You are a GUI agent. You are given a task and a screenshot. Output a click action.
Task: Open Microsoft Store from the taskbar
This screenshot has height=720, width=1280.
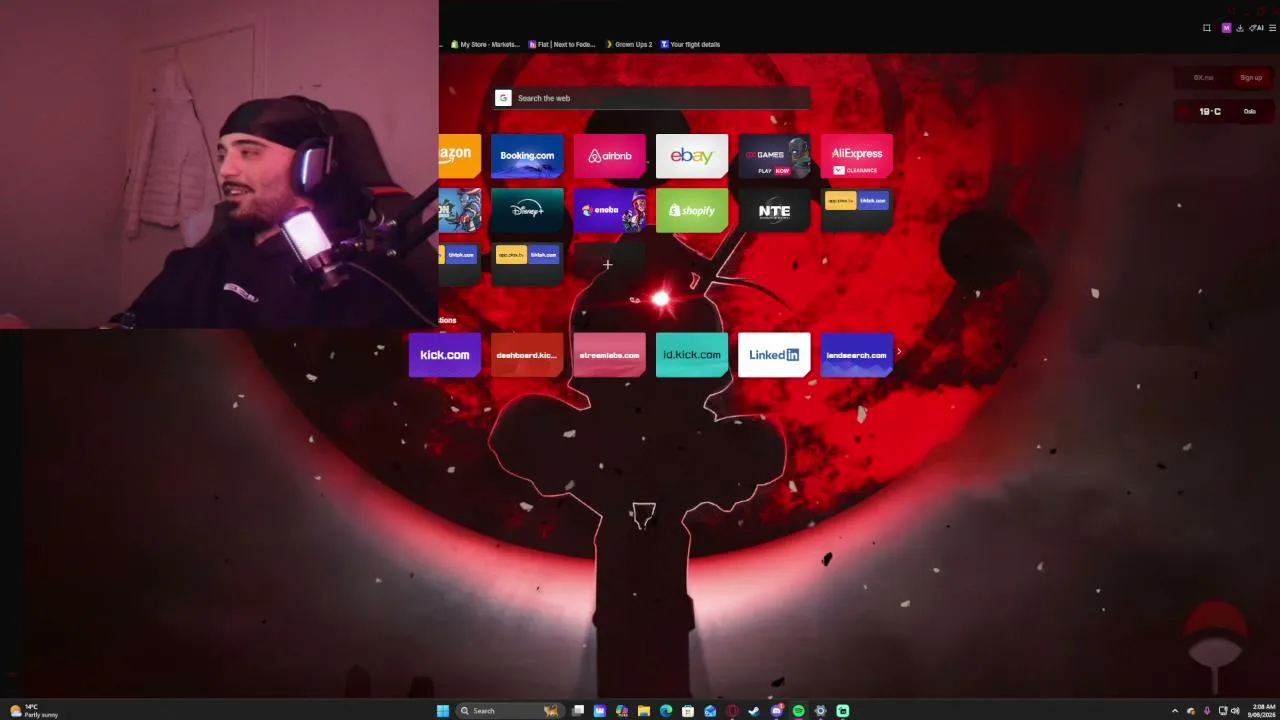pos(688,711)
